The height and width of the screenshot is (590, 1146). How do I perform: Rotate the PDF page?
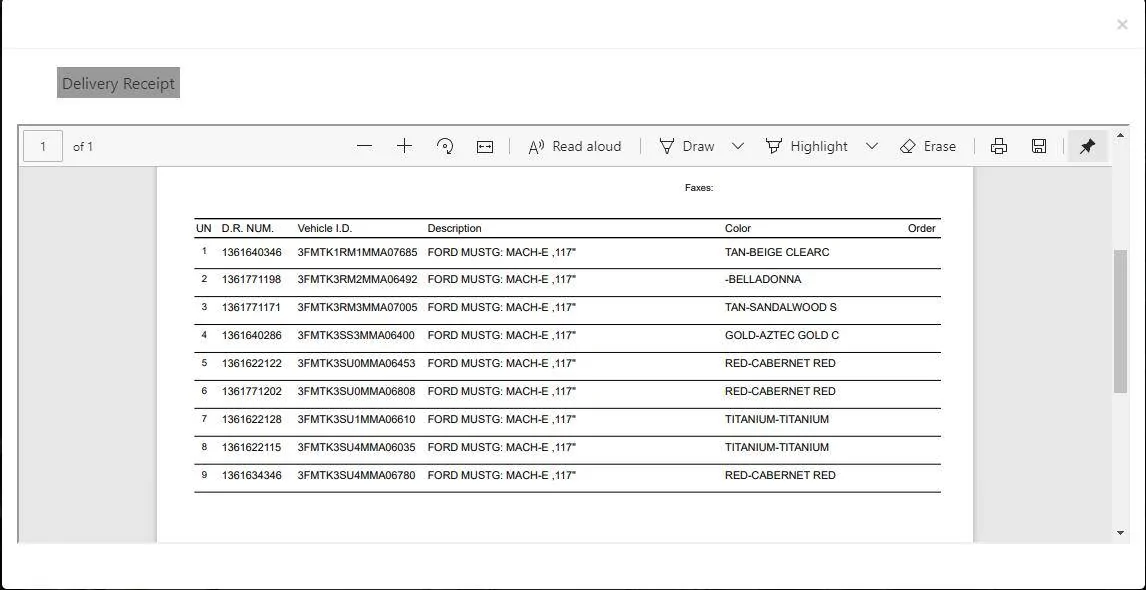point(444,146)
